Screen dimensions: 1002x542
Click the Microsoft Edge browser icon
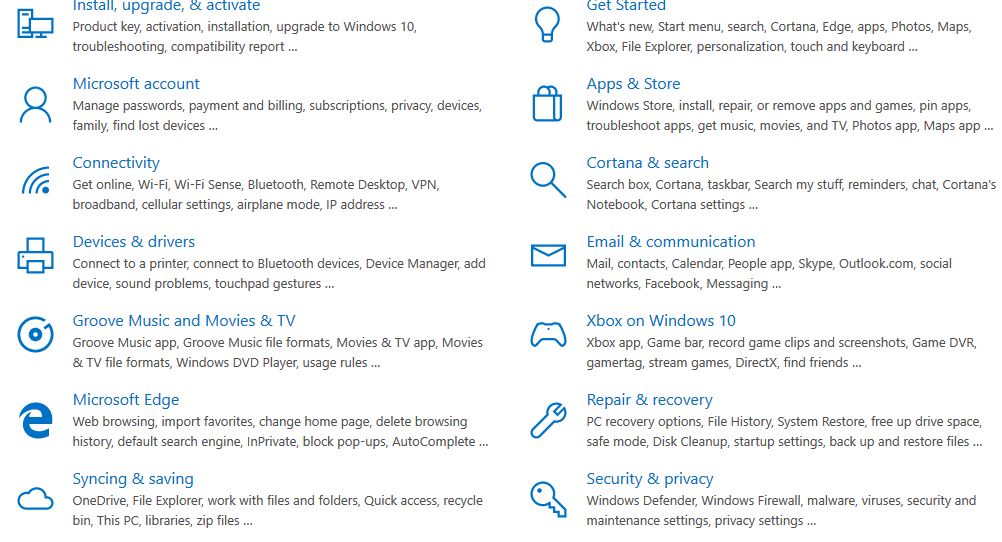click(x=35, y=420)
